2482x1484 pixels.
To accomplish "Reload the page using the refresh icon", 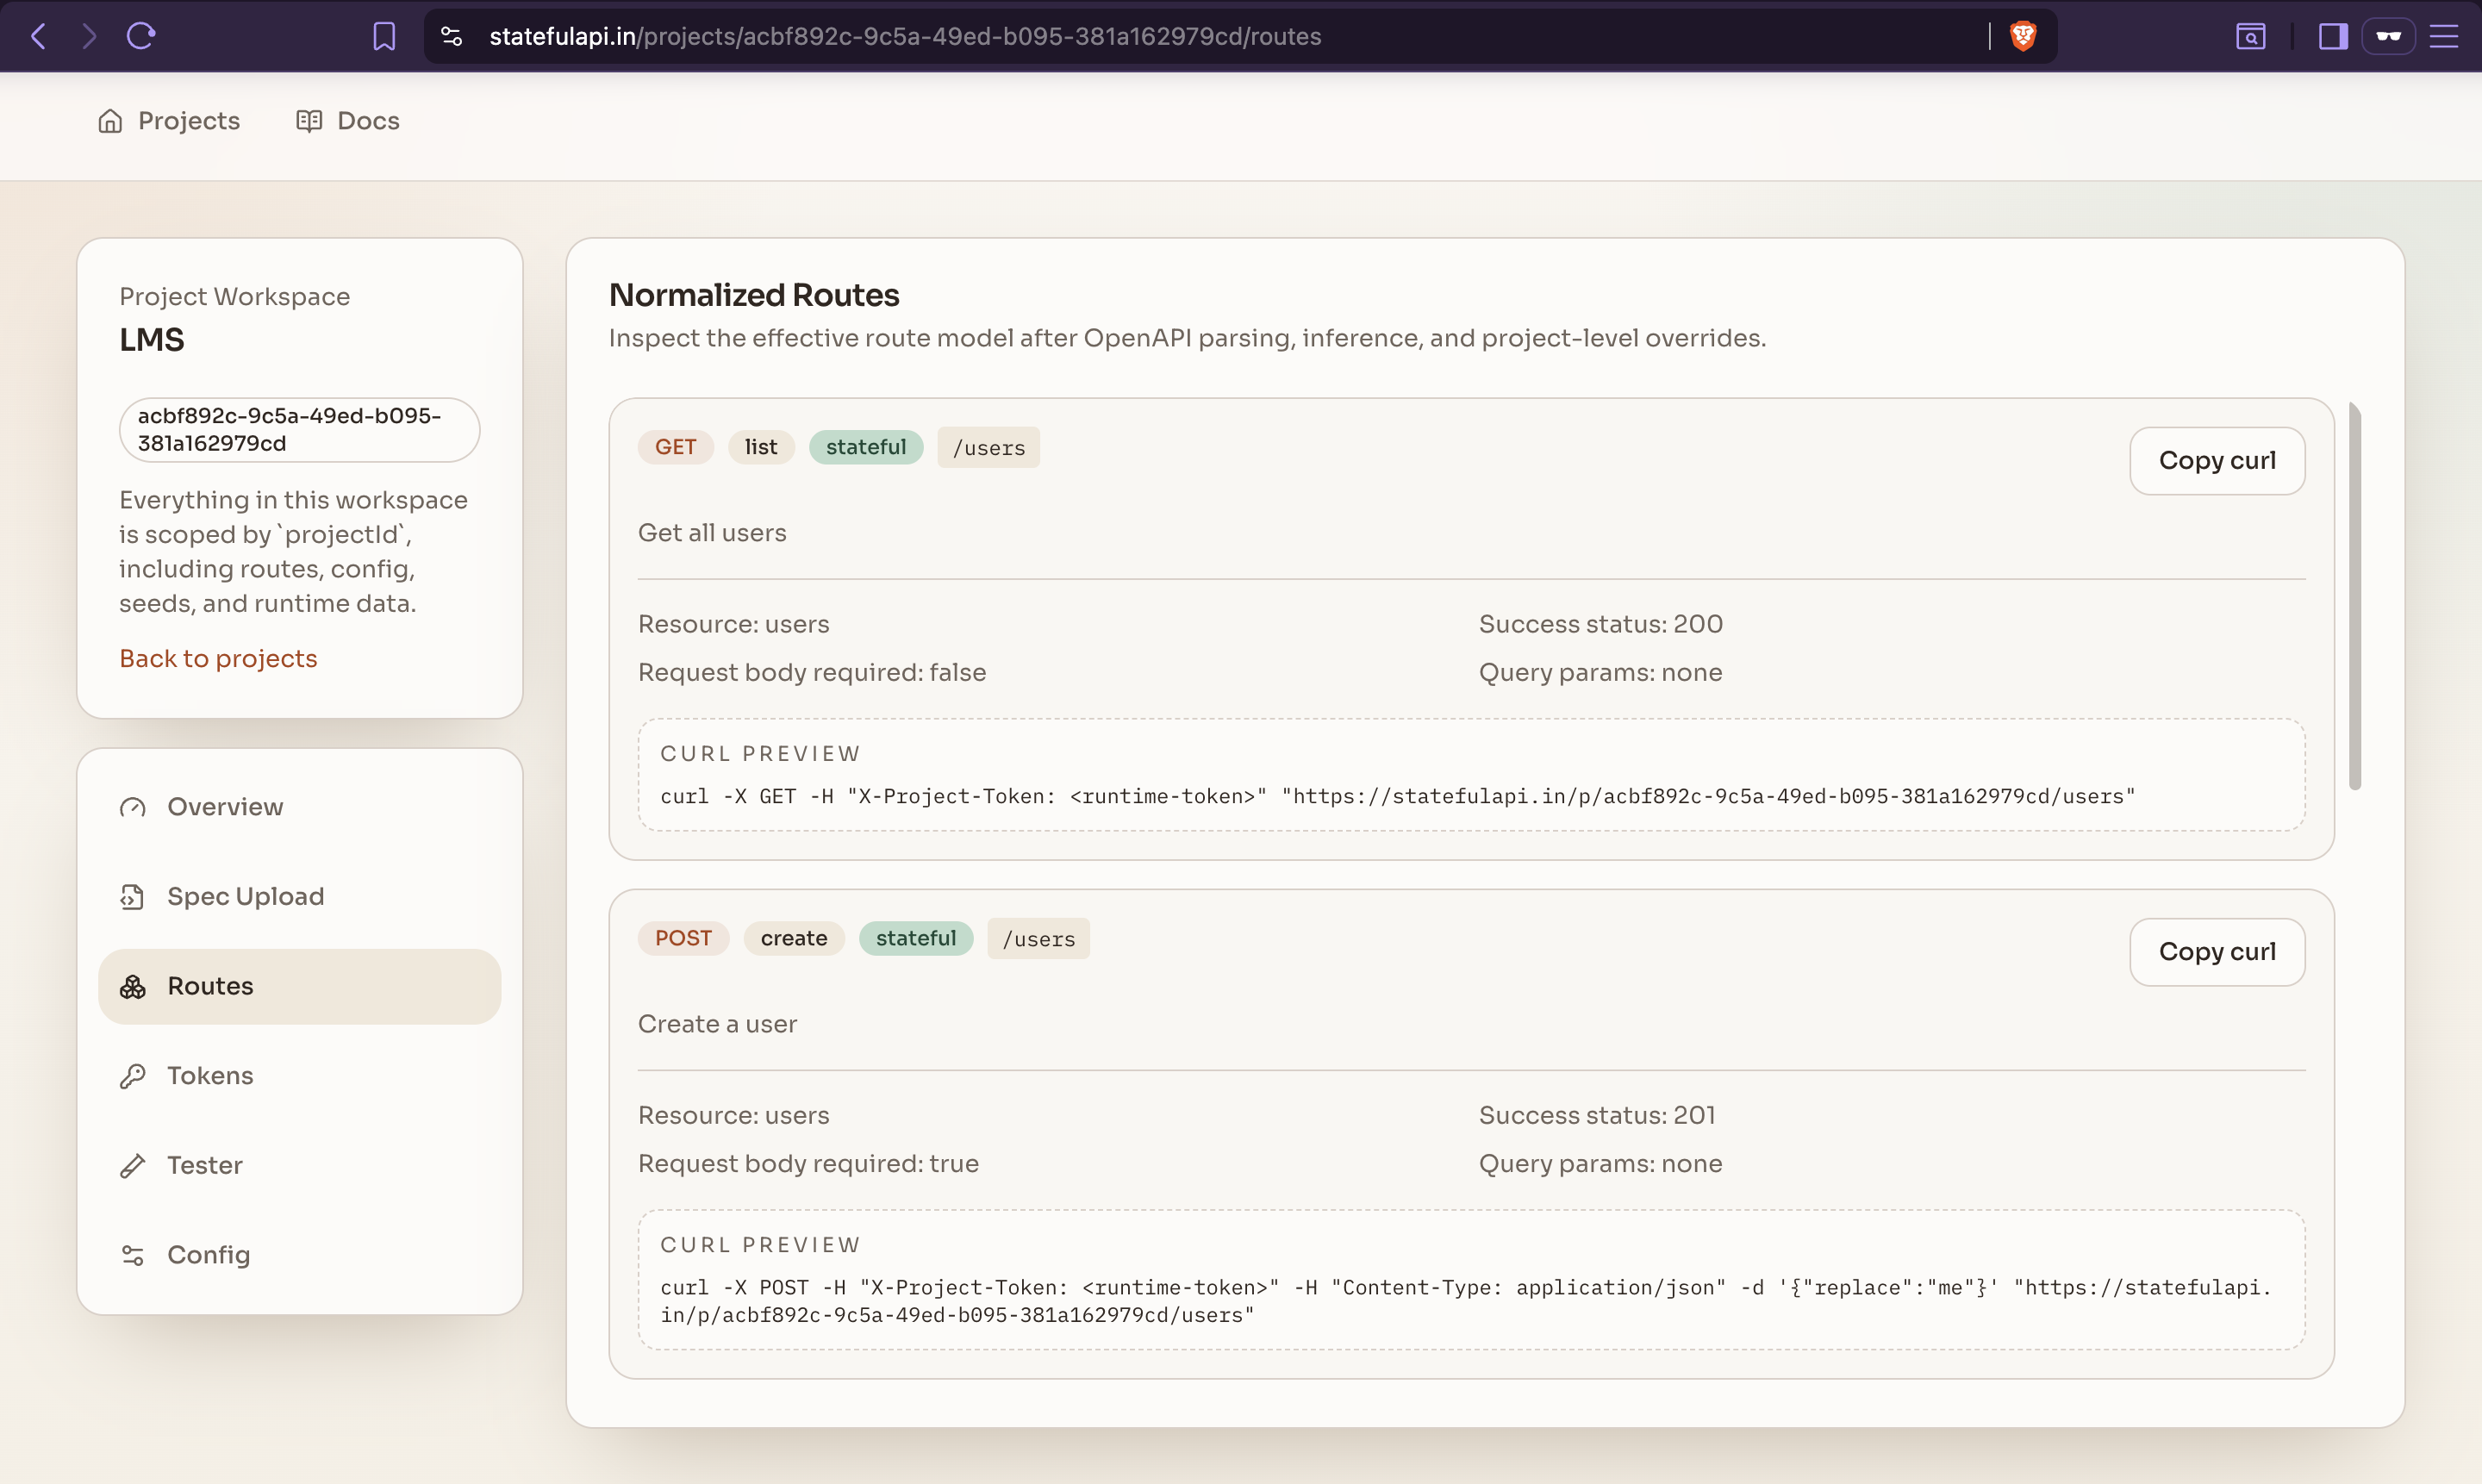I will [141, 36].
